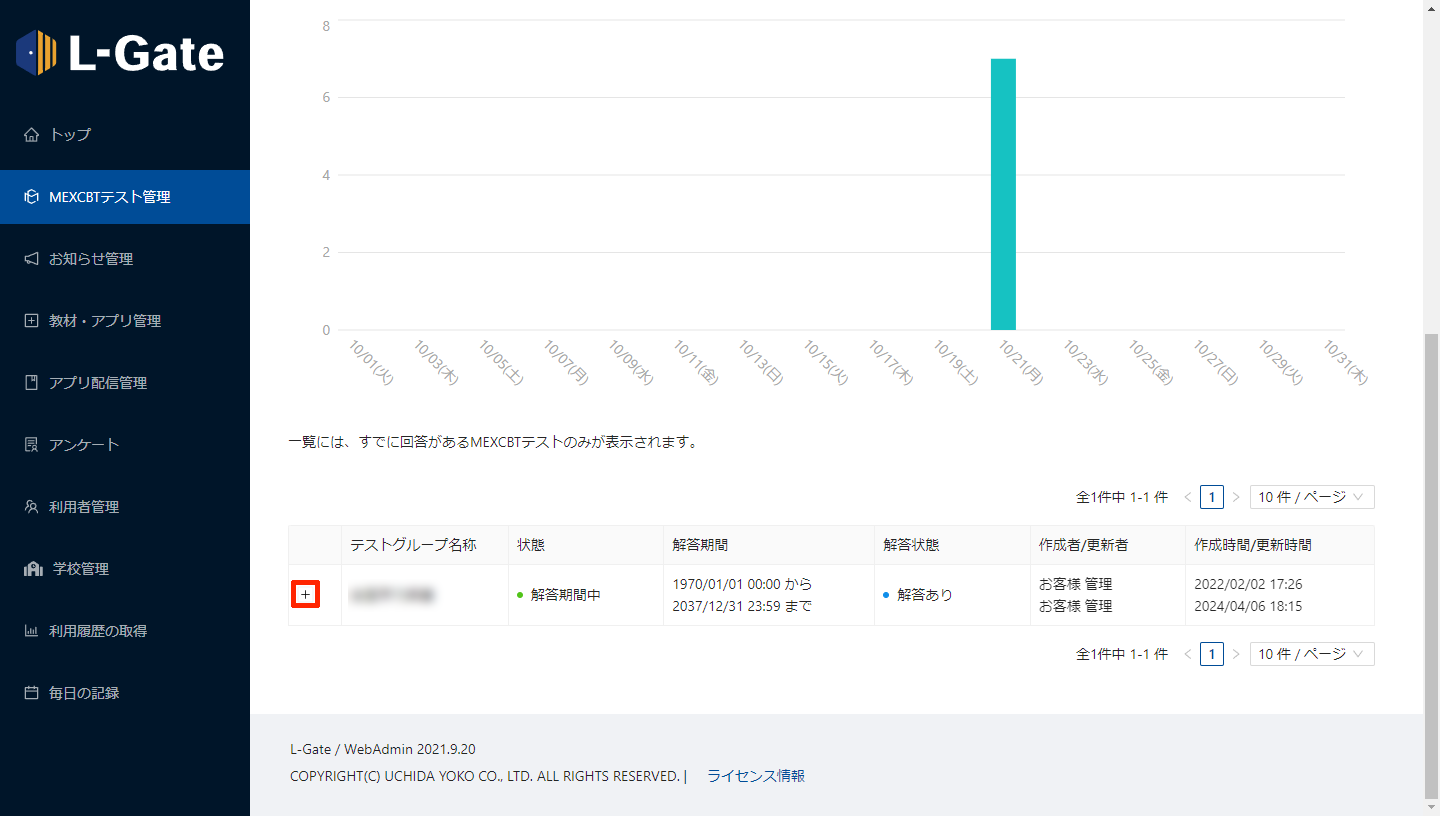This screenshot has height=816, width=1440.
Task: Expand the test group row with plus button
Action: (x=306, y=595)
